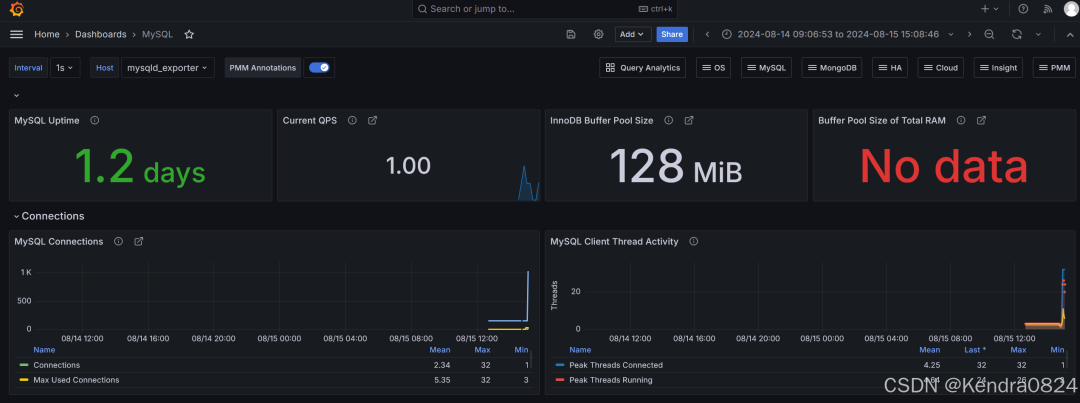This screenshot has width=1080, height=403.
Task: Toggle the Max Used Connections series label
Action: pos(76,380)
